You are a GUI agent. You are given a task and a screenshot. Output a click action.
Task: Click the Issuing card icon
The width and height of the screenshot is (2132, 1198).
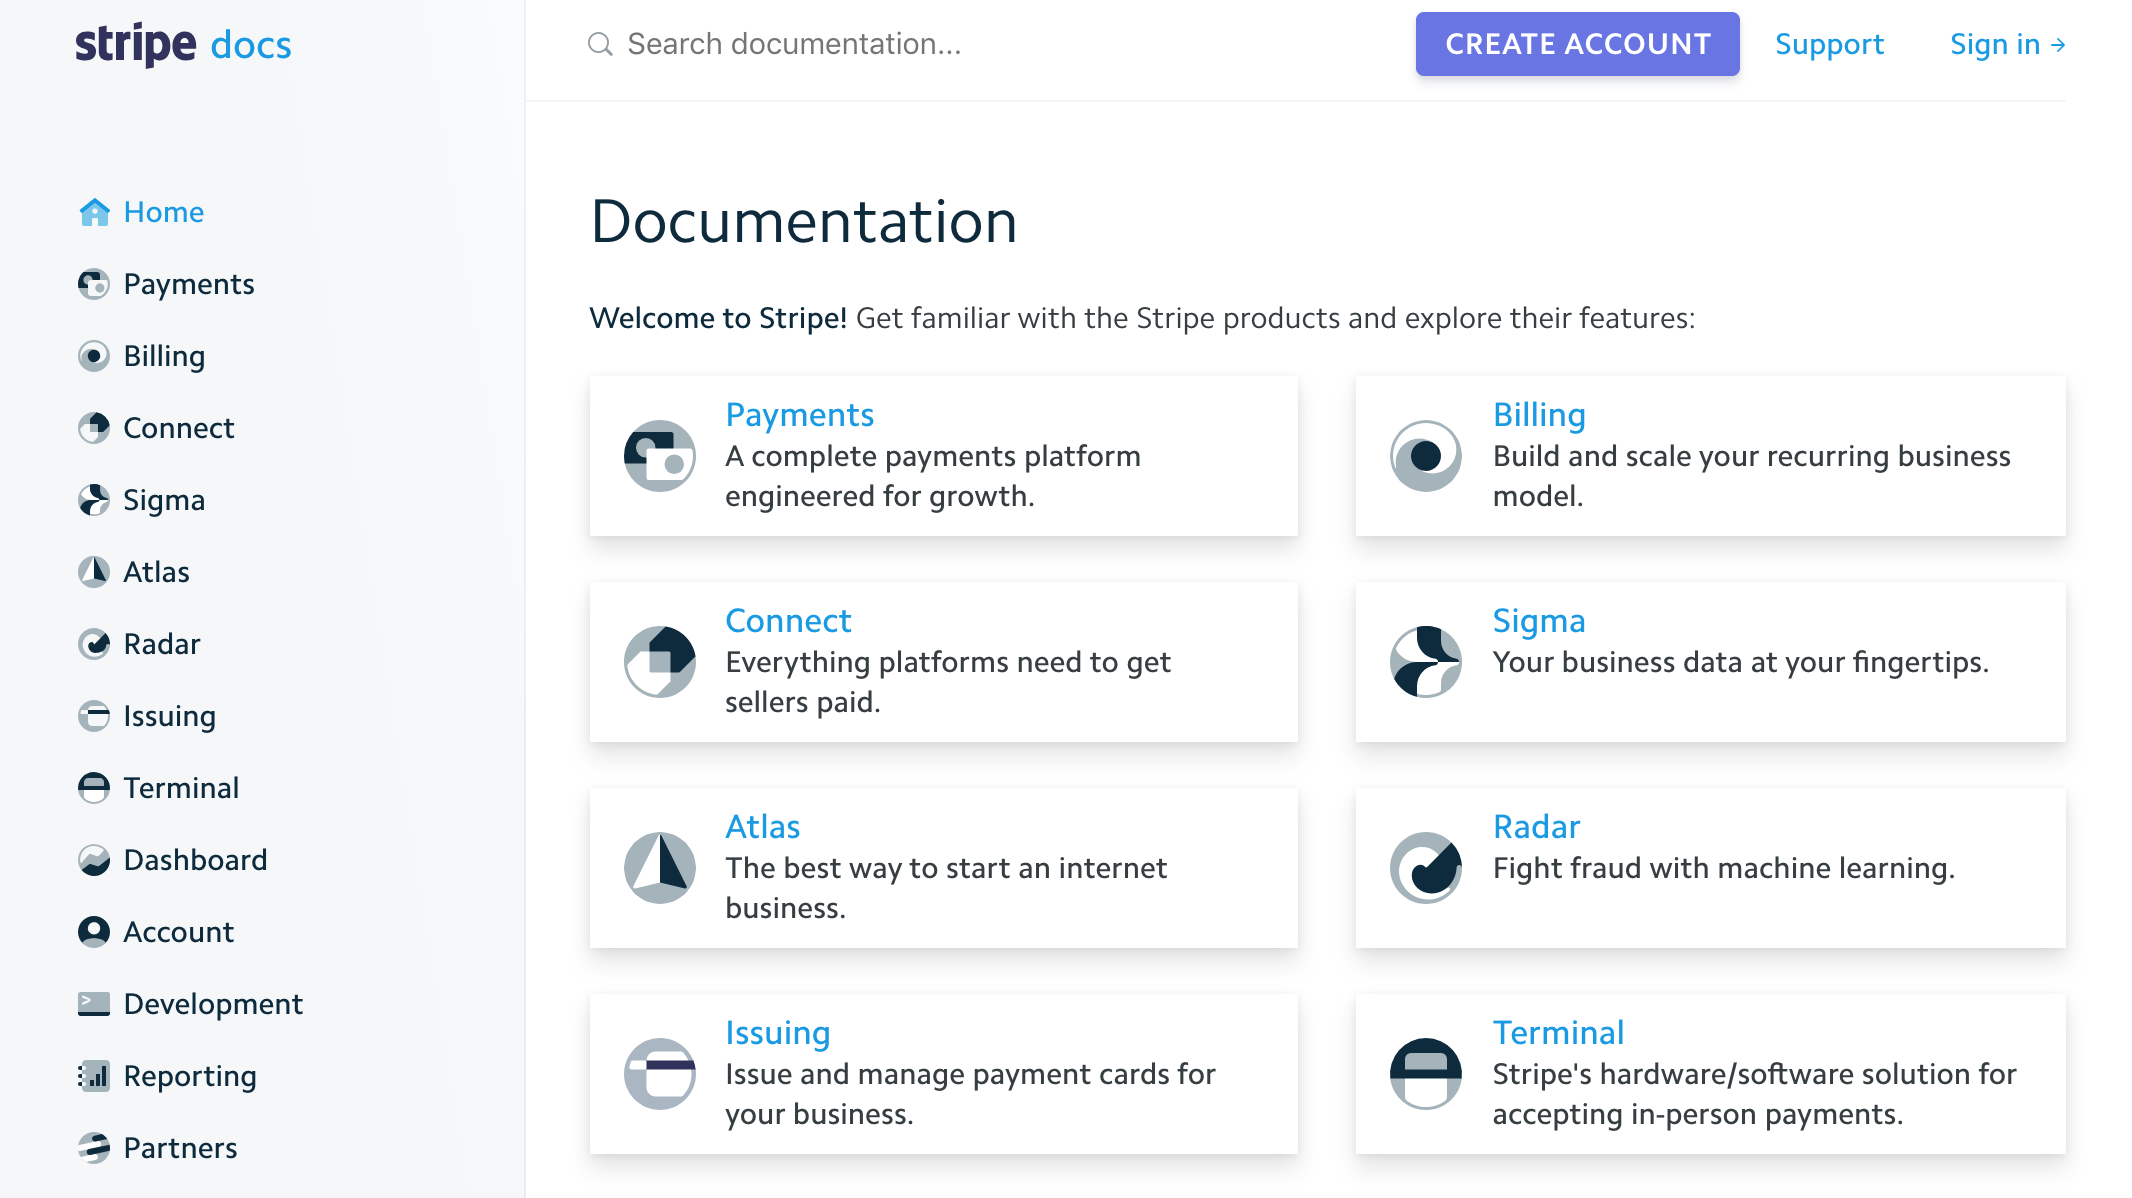660,1074
